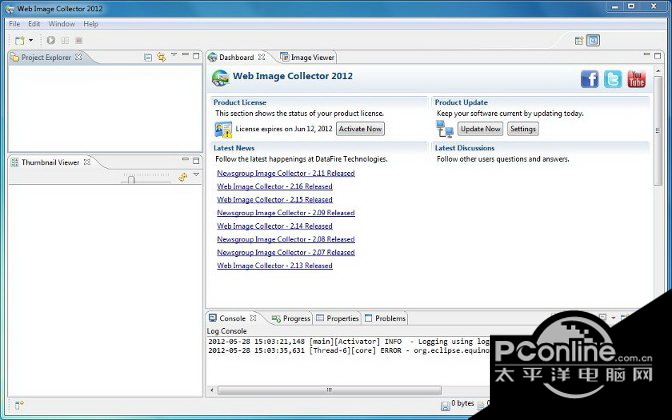This screenshot has width=672, height=420.
Task: Click the Product License section header
Action: coord(240,102)
